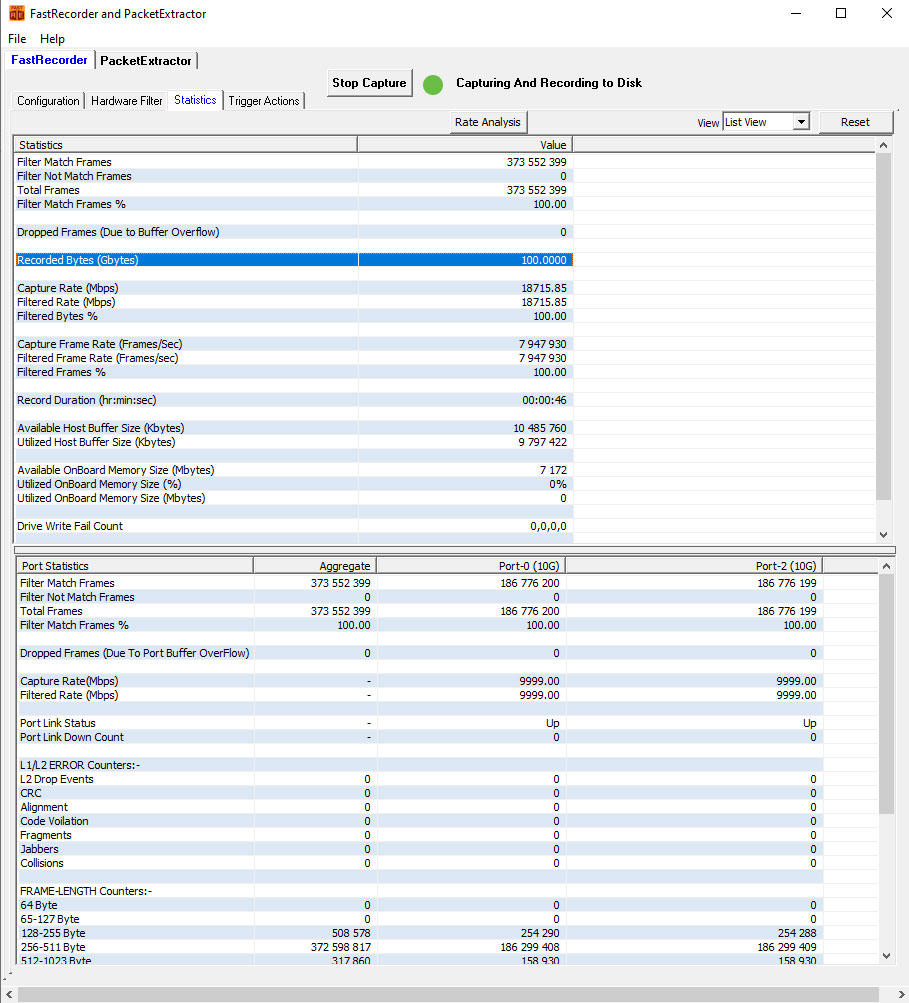Switch to the FastRecorder tab
The width and height of the screenshot is (909, 1003).
pos(49,60)
